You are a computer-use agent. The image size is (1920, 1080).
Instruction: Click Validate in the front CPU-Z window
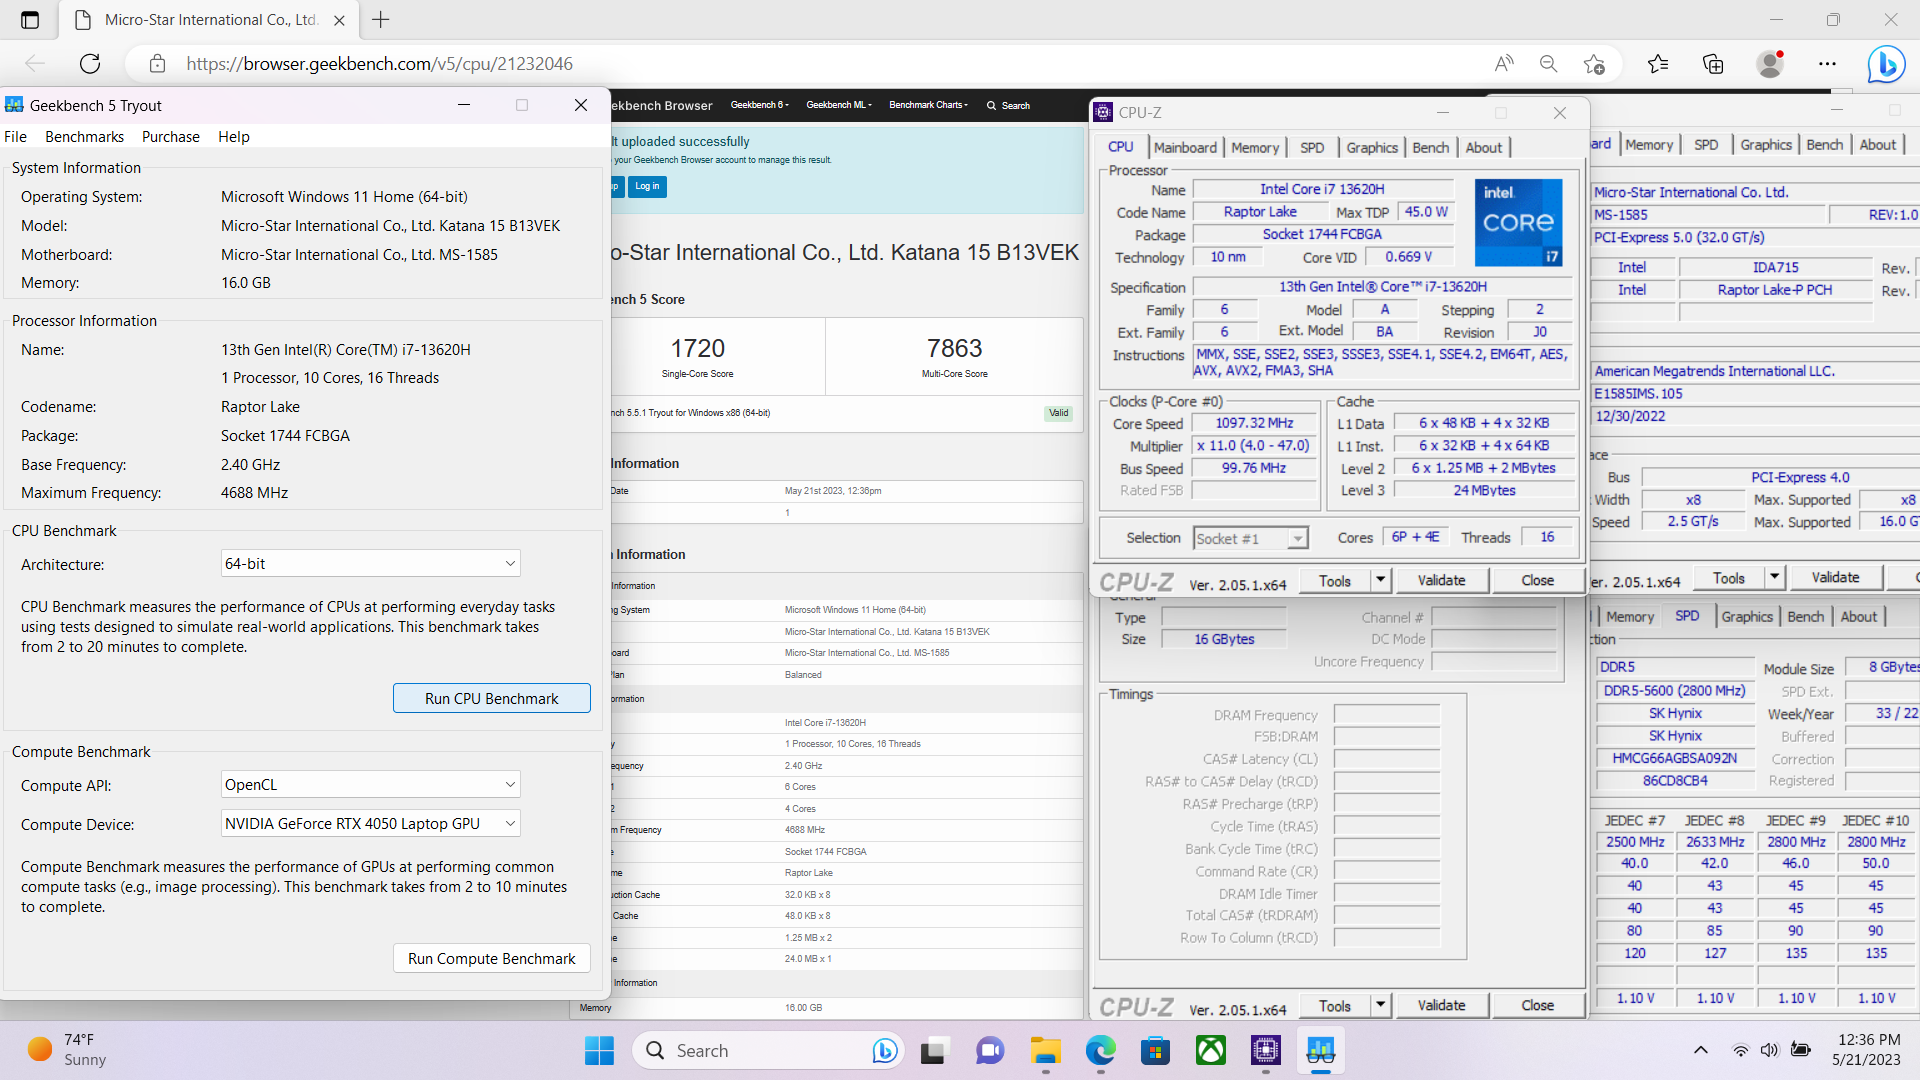pyautogui.click(x=1441, y=580)
